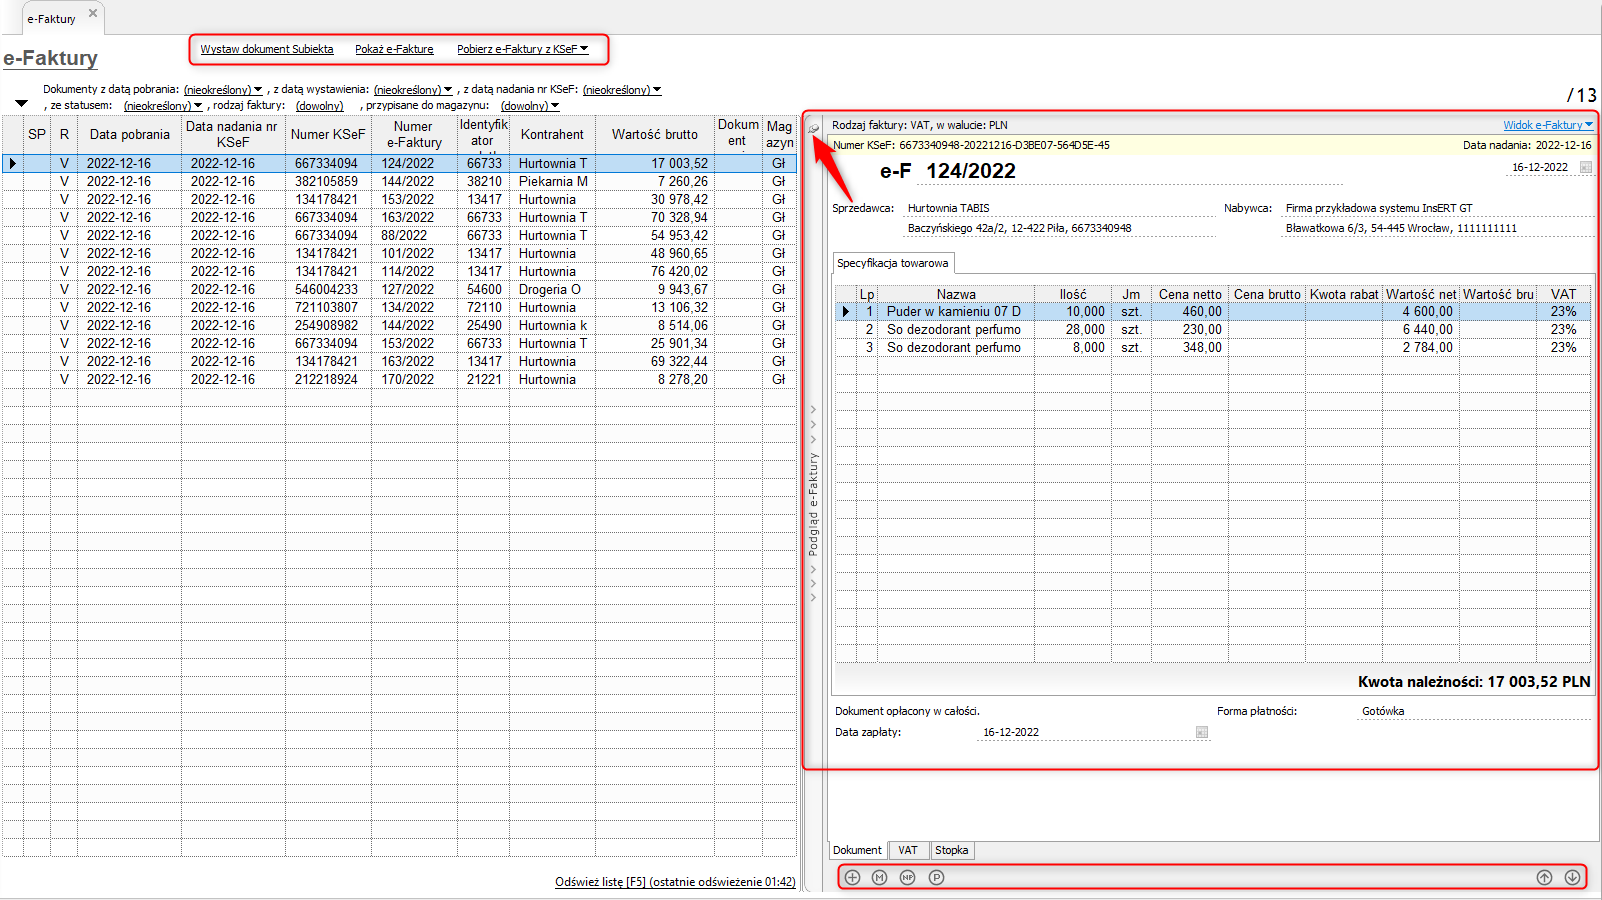The image size is (1602, 900).
Task: Select the Piekarnia M invoice 144/2022 row
Action: (x=400, y=182)
